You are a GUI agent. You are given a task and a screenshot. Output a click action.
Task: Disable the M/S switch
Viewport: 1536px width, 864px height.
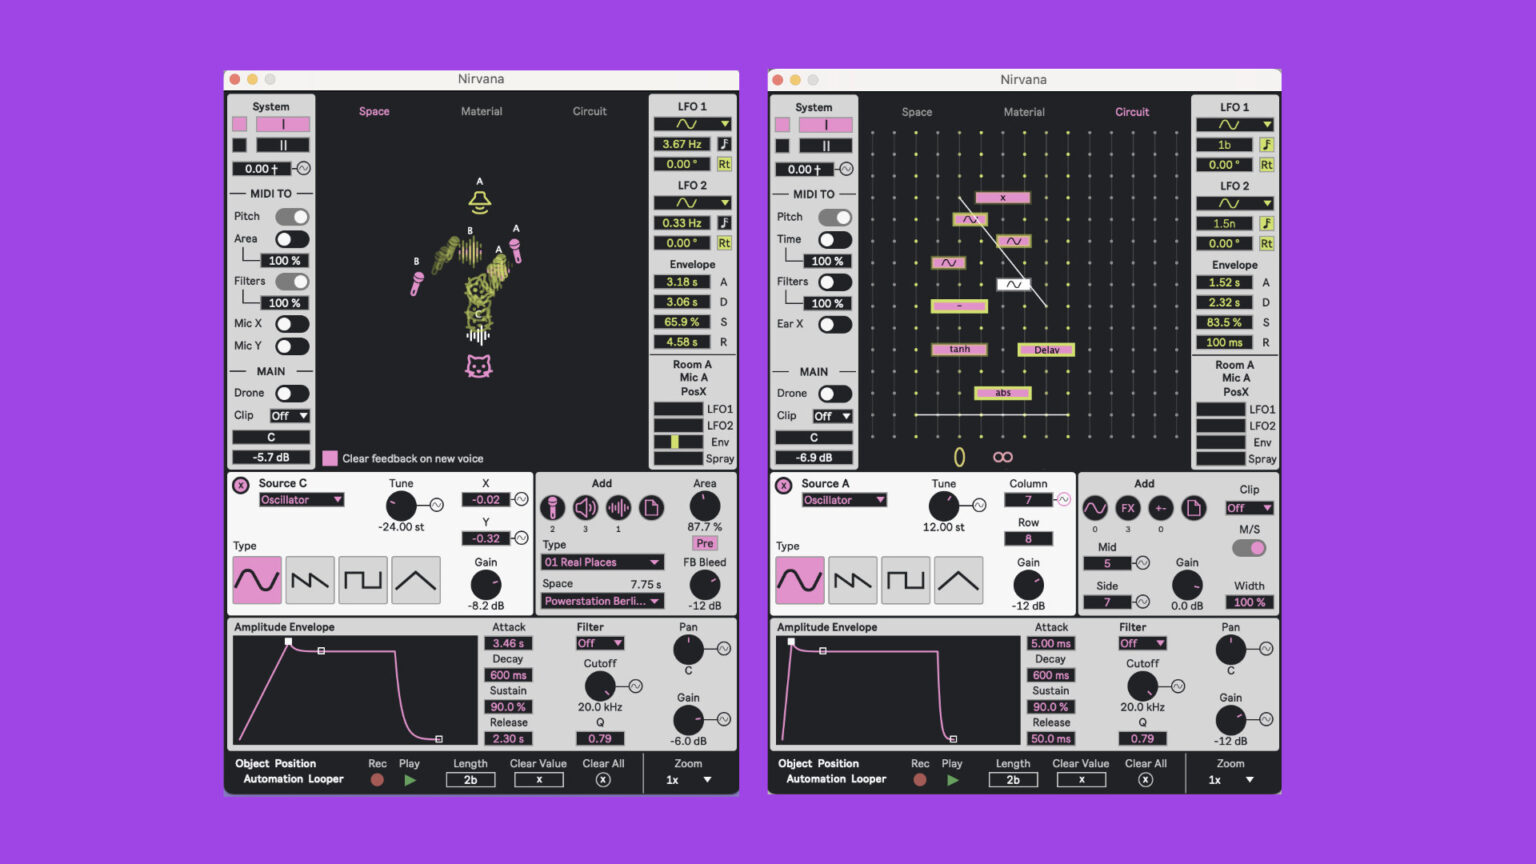click(1248, 548)
